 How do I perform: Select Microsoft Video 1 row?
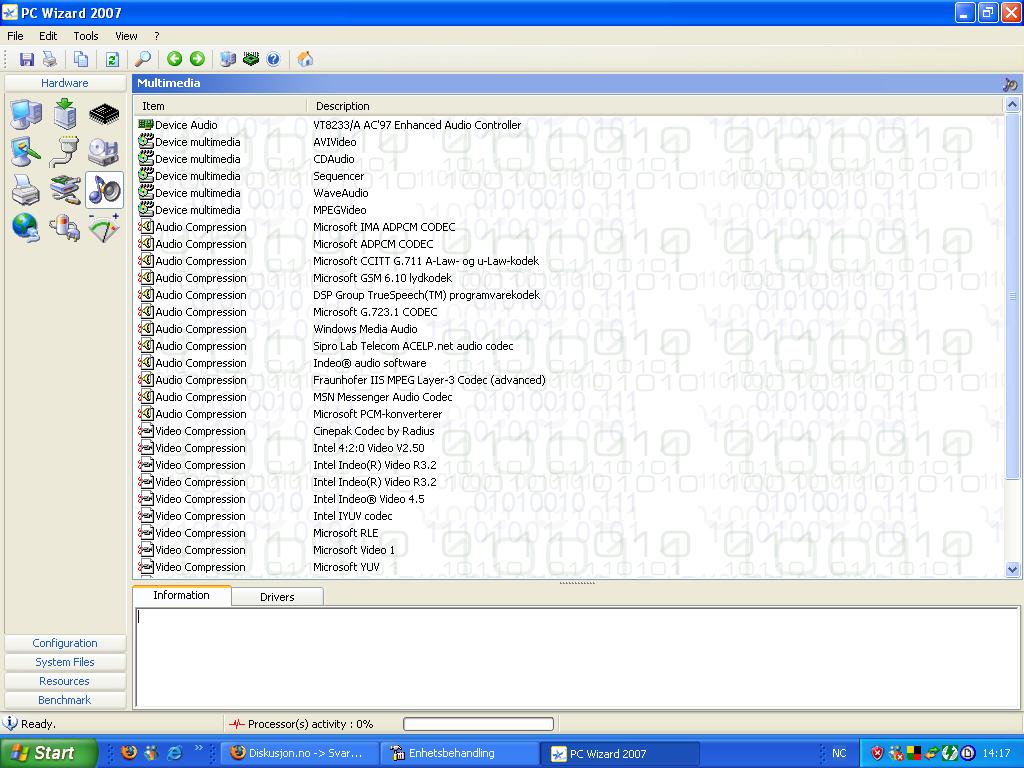(568, 550)
